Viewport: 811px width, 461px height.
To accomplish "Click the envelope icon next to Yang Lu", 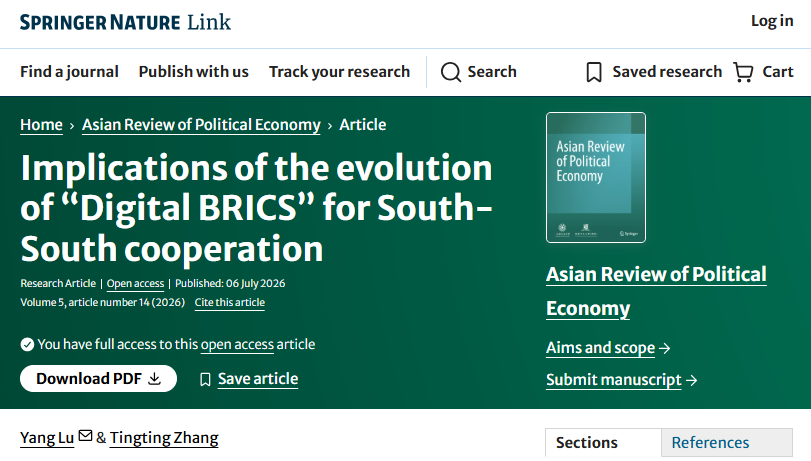I will [85, 436].
